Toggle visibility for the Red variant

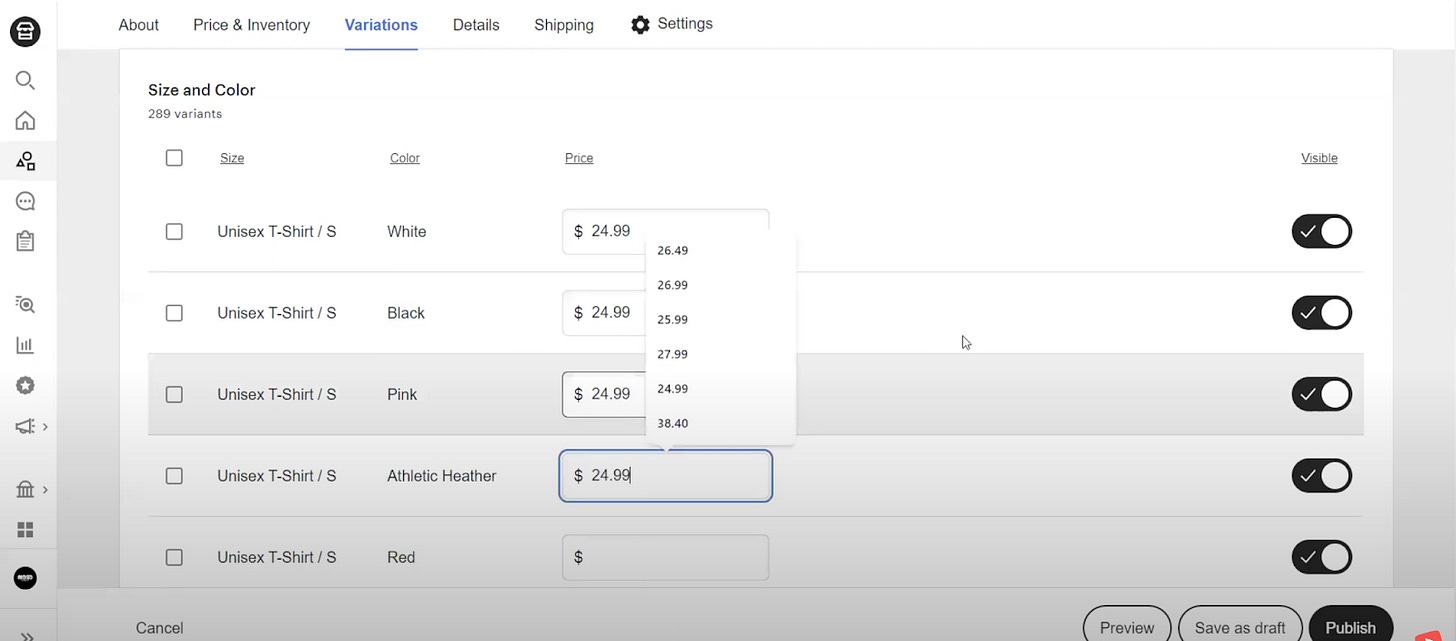(1321, 557)
